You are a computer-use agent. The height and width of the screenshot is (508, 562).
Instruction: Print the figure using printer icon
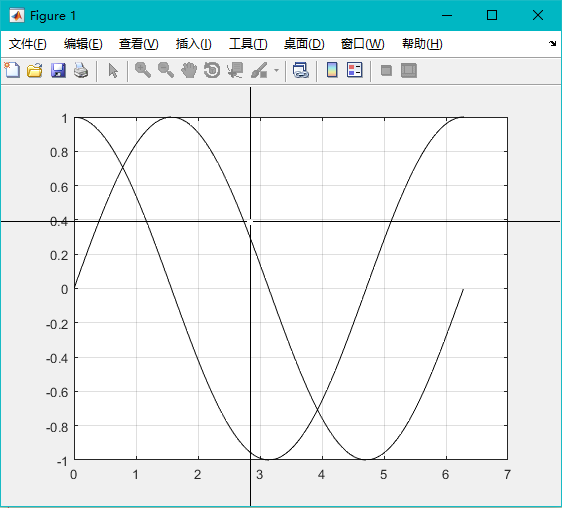(x=81, y=70)
